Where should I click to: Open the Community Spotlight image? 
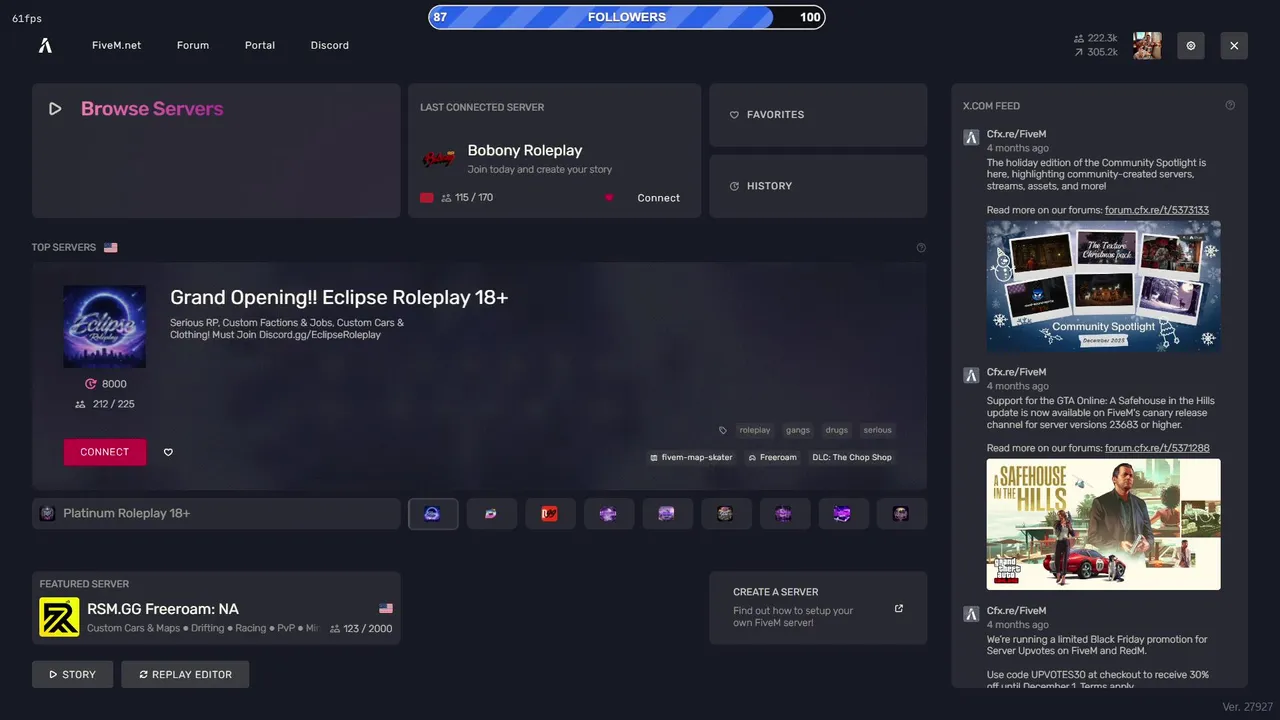pos(1104,286)
